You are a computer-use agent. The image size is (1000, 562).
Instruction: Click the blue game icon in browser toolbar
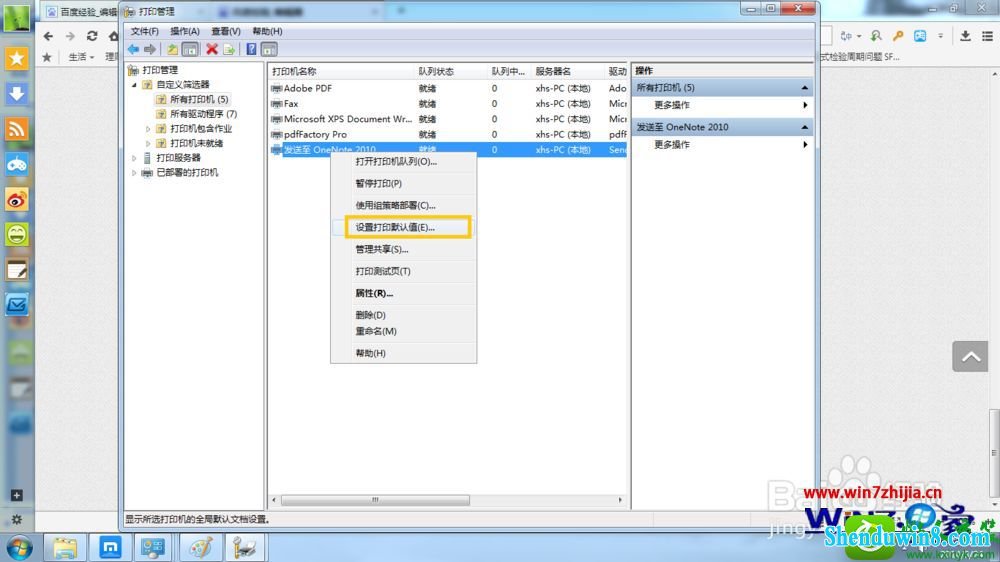920,36
